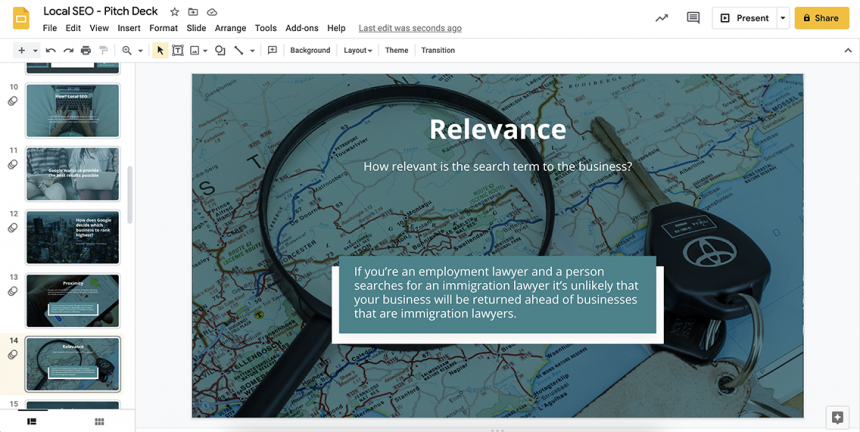The image size is (860, 432).
Task: Click the linked icon beside slide 14
Action: click(x=13, y=355)
